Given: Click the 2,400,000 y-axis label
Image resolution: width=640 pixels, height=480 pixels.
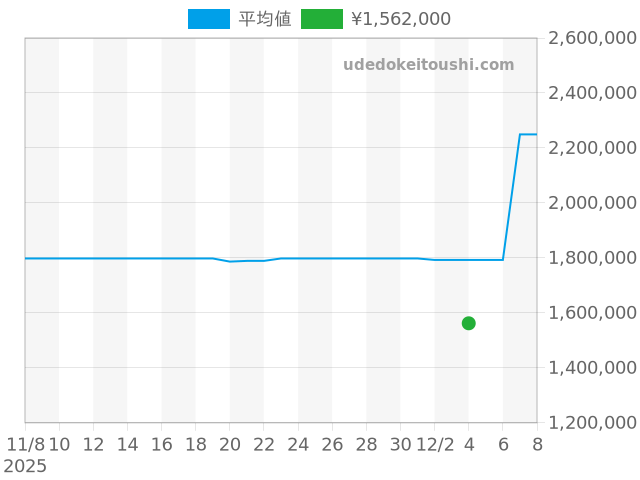Looking at the screenshot, I should pyautogui.click(x=593, y=93).
